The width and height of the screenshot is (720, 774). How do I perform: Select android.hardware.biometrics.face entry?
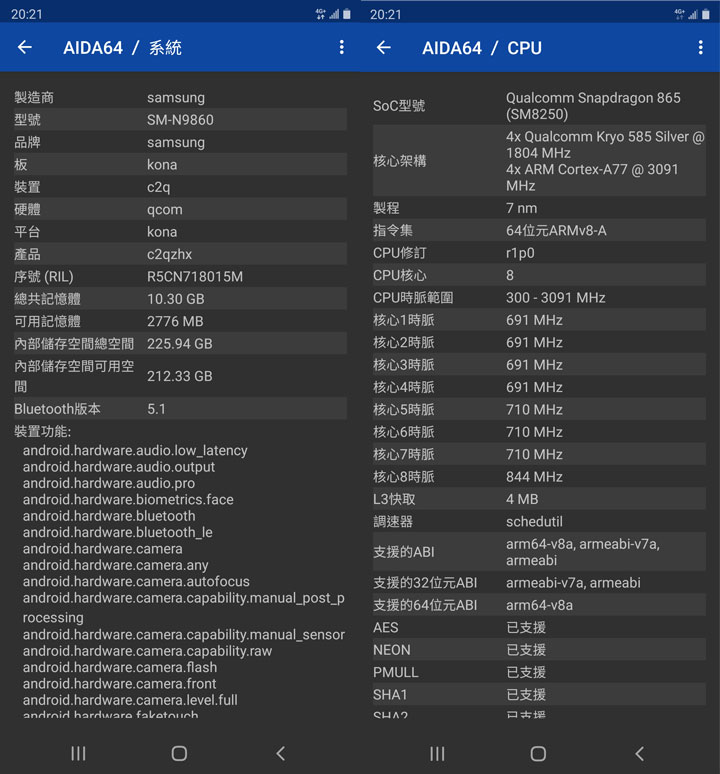click(128, 499)
